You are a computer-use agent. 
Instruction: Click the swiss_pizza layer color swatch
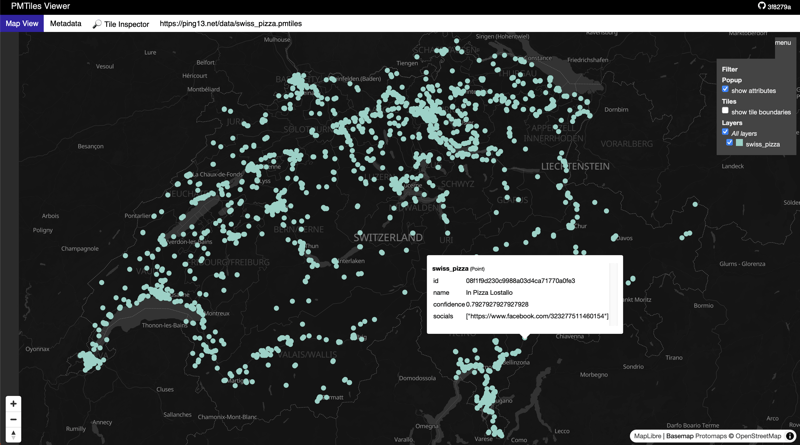740,144
